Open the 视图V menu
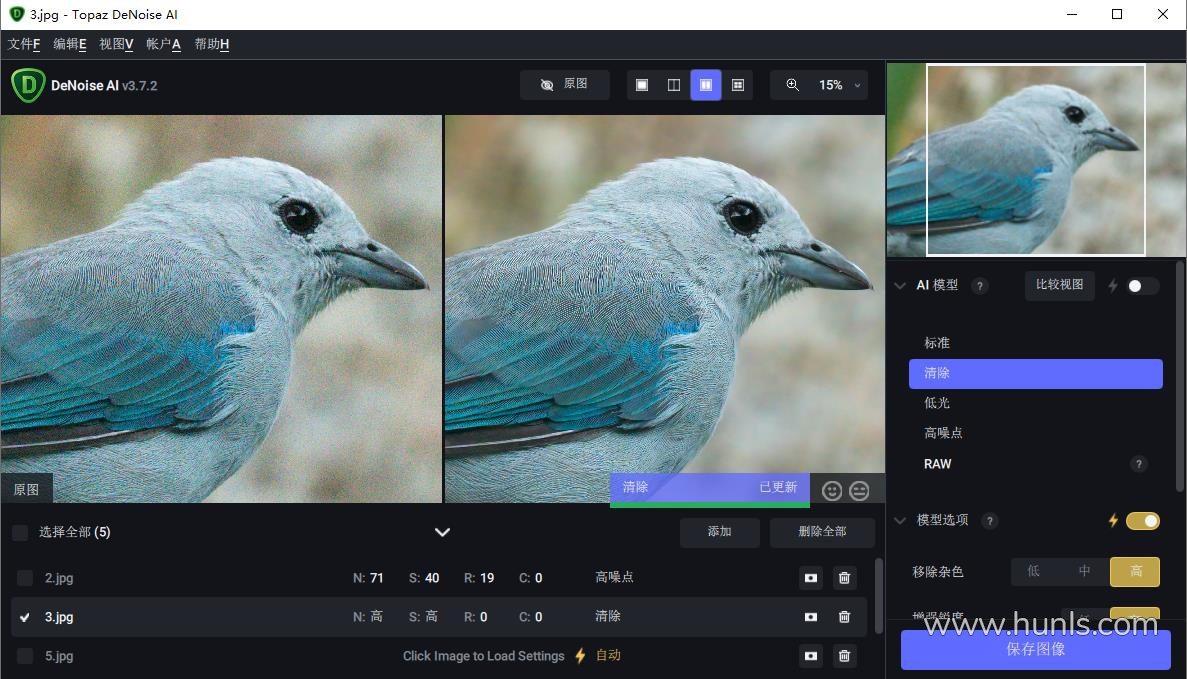 [116, 44]
